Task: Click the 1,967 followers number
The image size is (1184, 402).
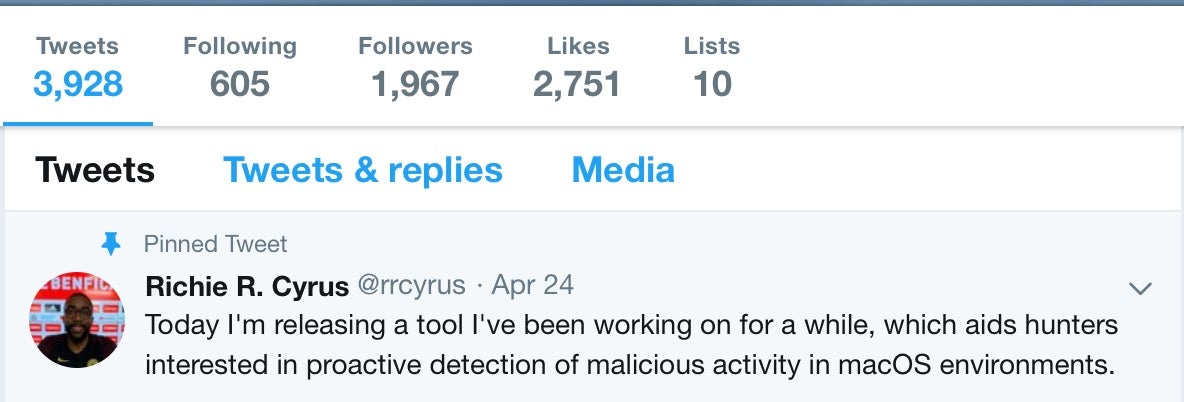Action: coord(415,84)
